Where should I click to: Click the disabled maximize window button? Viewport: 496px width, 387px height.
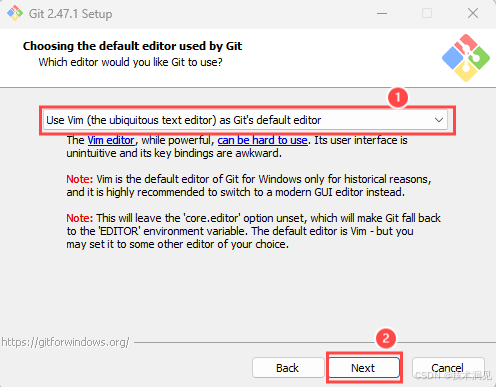coord(427,14)
